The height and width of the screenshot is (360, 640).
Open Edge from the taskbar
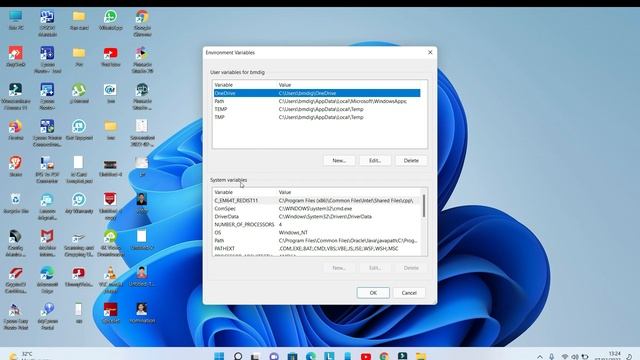pyautogui.click(x=311, y=356)
